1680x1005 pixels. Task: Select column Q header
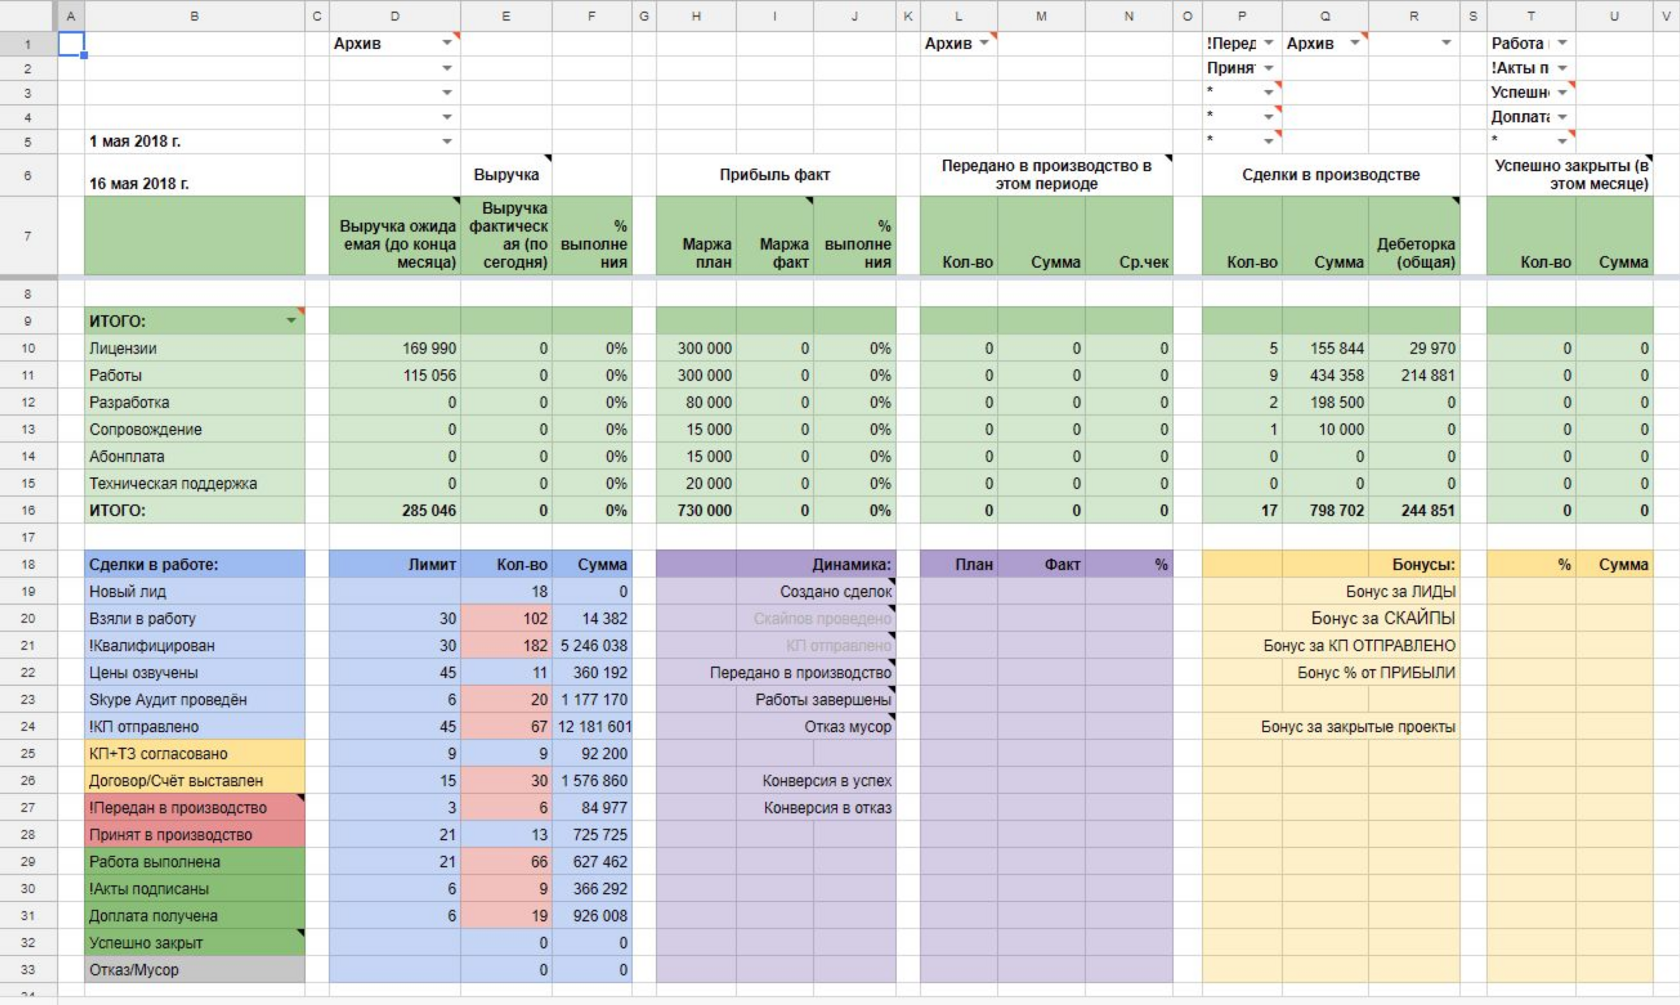pos(1325,16)
